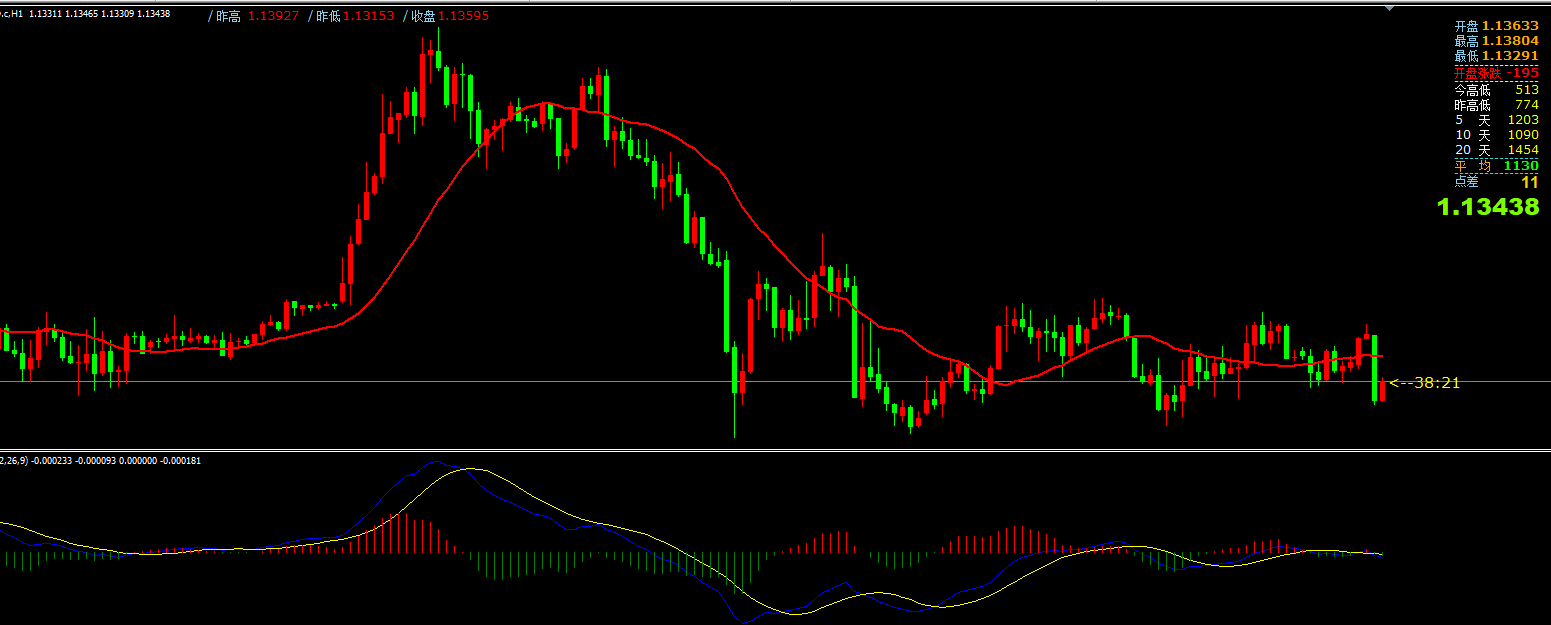This screenshot has height=625, width=1551.
Task: Click the 平均 1130 average row
Action: coord(1496,166)
